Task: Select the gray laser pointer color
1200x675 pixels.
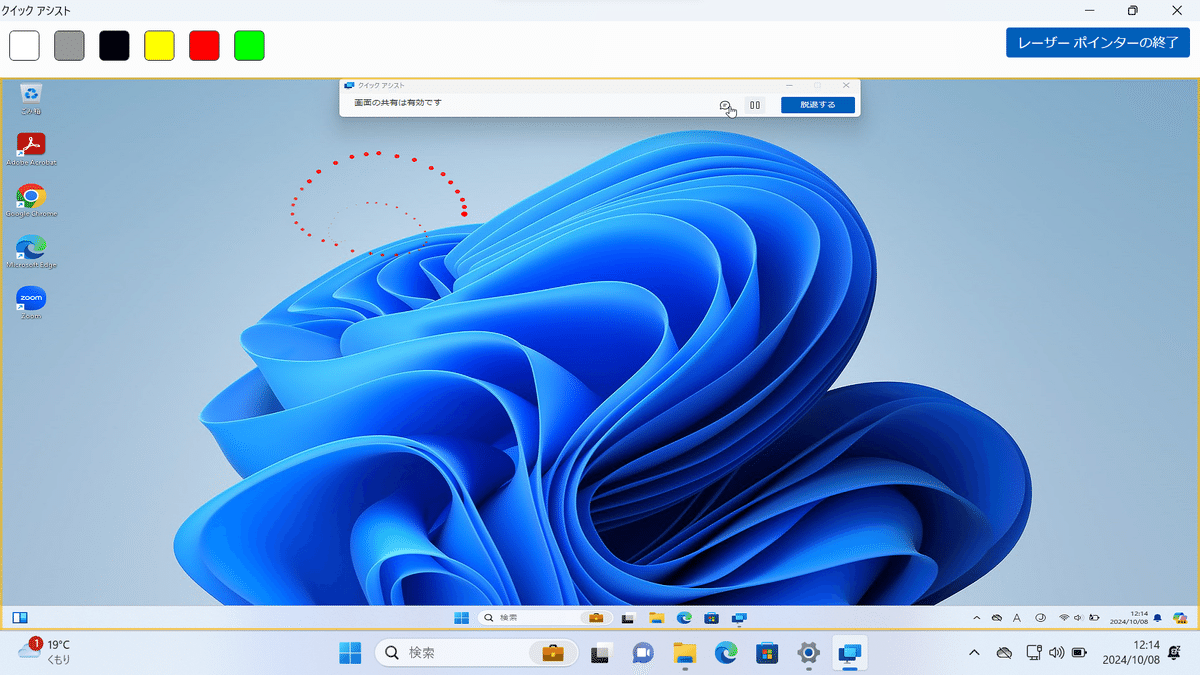Action: [x=69, y=45]
